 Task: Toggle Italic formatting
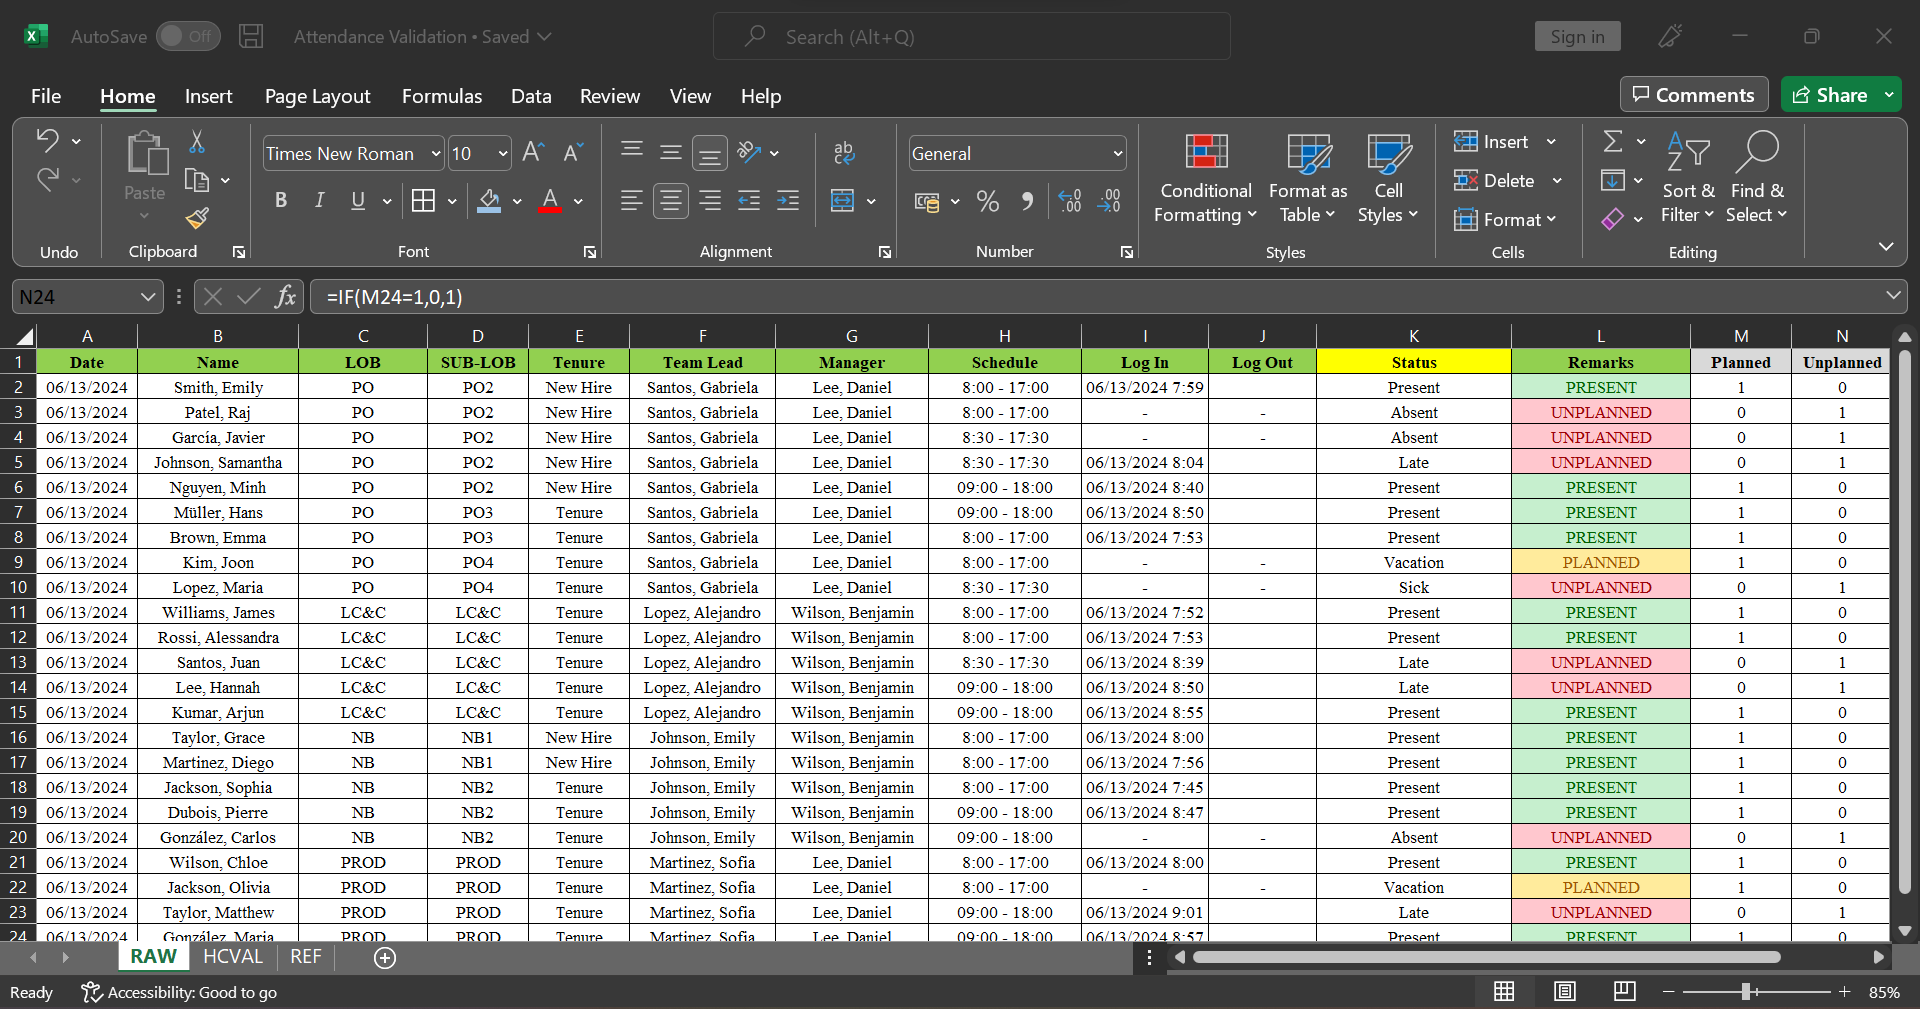click(x=319, y=201)
